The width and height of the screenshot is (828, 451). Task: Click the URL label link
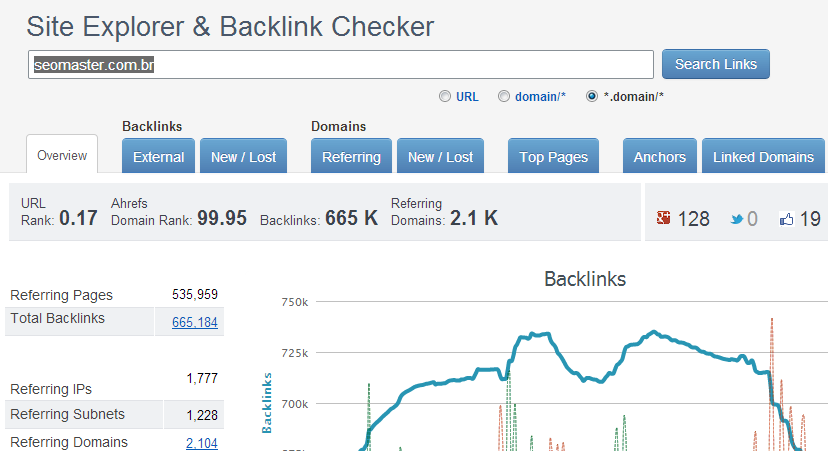click(x=467, y=97)
